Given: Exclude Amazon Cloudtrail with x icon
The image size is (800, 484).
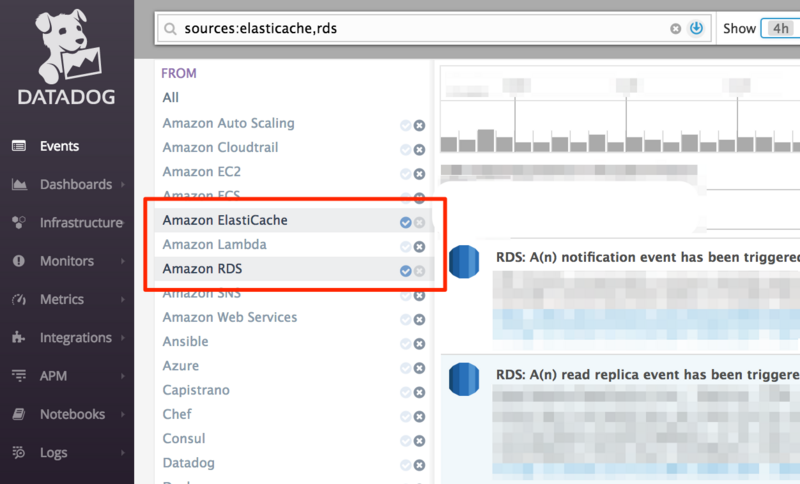Looking at the screenshot, I should pos(419,149).
